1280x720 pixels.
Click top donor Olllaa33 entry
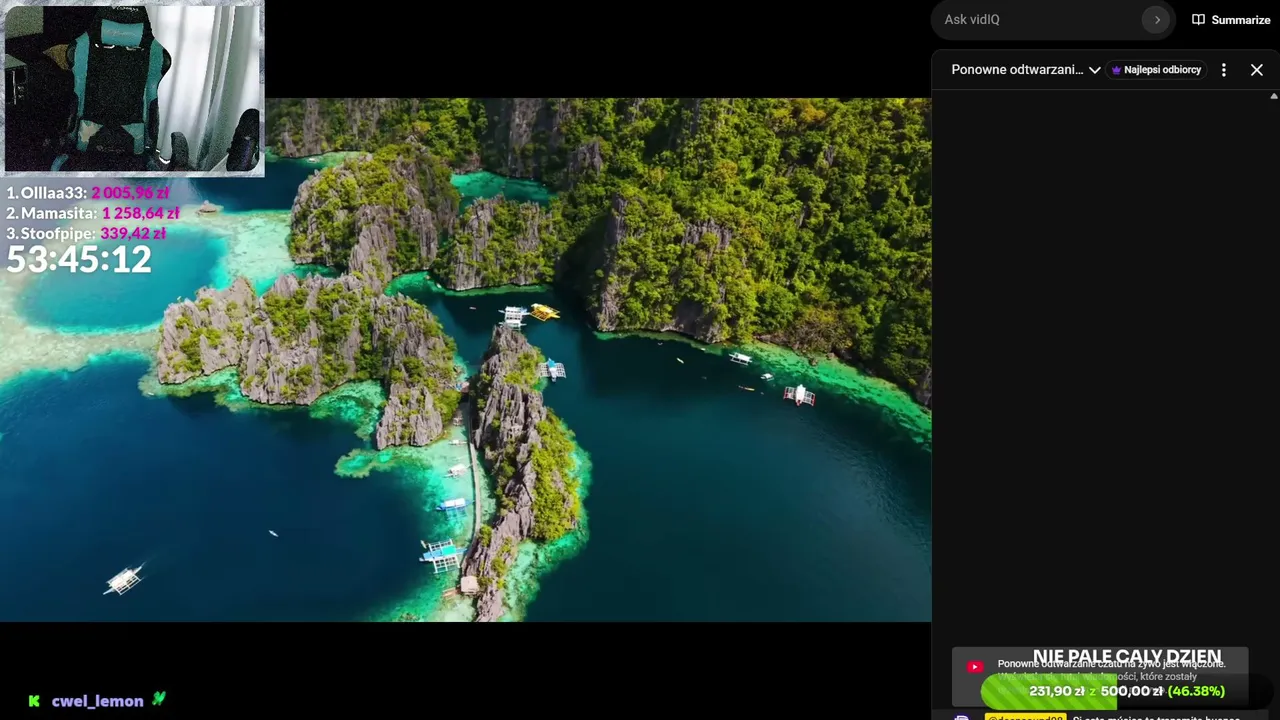tap(88, 193)
